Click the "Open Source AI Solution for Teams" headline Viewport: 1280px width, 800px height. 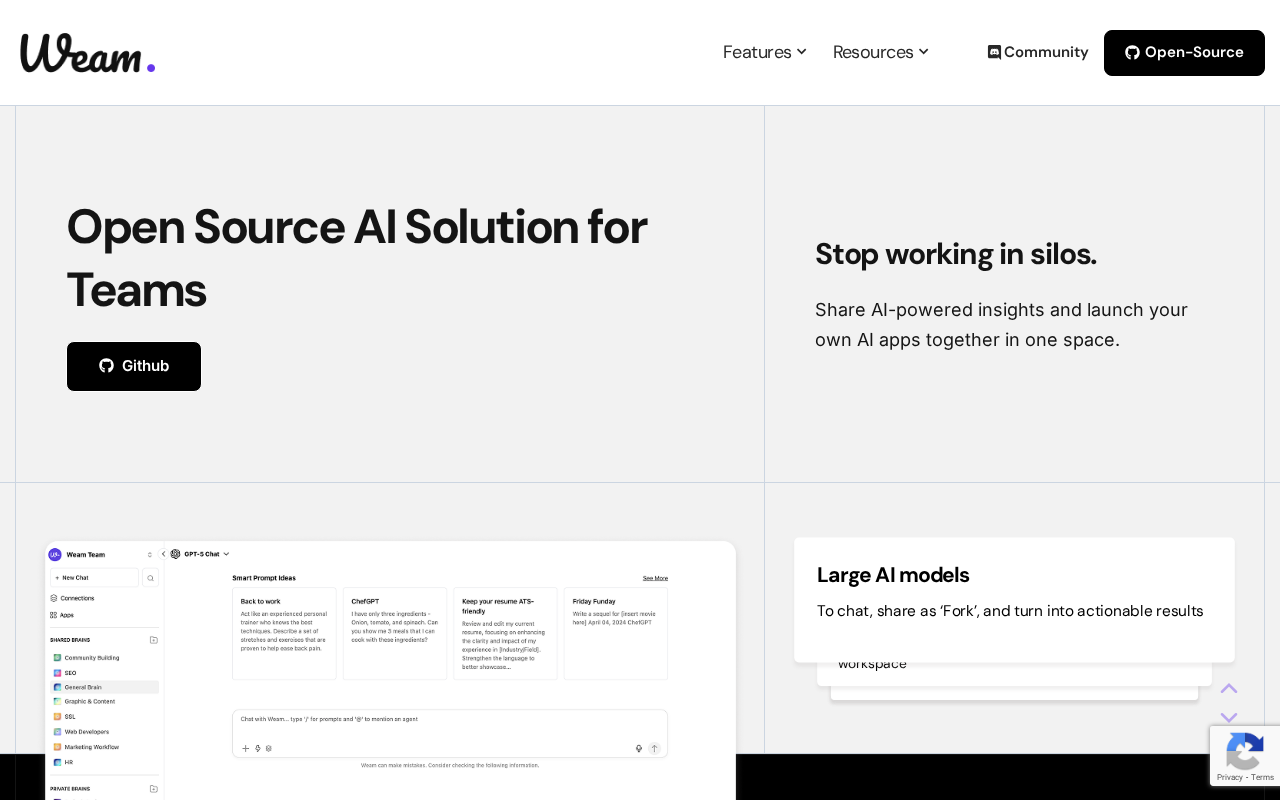coord(357,258)
